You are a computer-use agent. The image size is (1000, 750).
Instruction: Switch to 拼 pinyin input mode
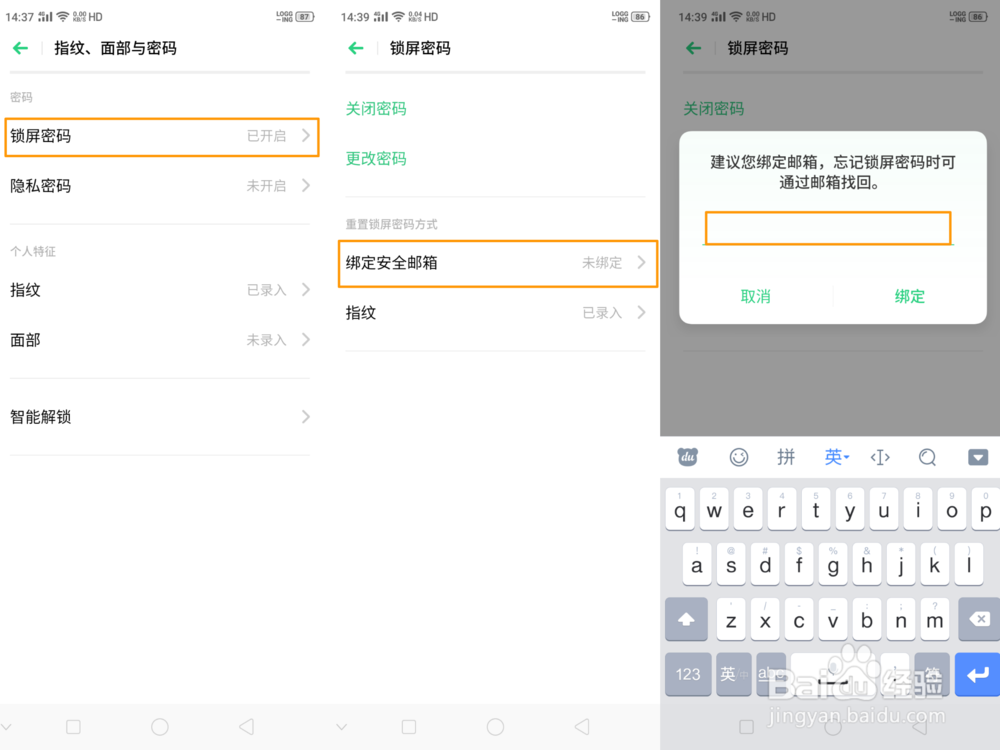point(786,457)
